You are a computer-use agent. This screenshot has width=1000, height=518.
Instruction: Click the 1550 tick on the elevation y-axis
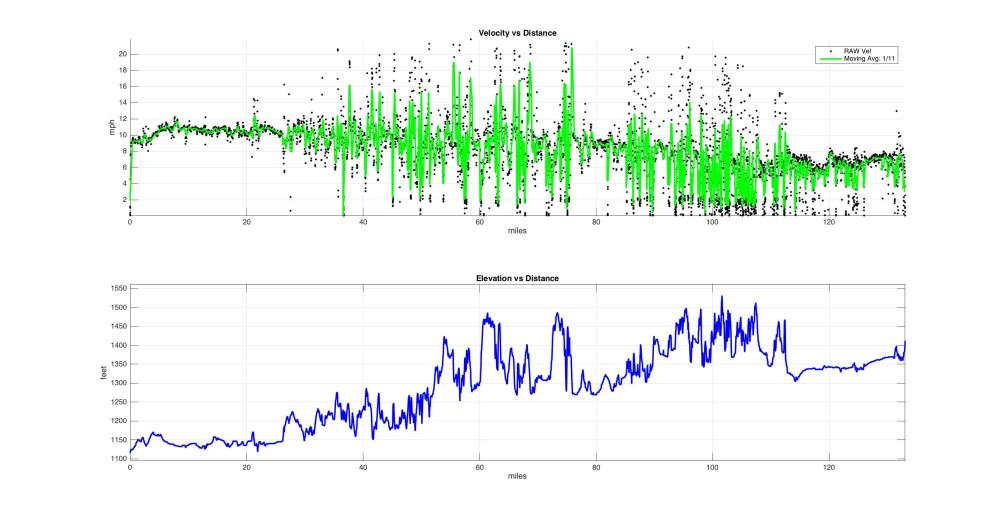115,288
